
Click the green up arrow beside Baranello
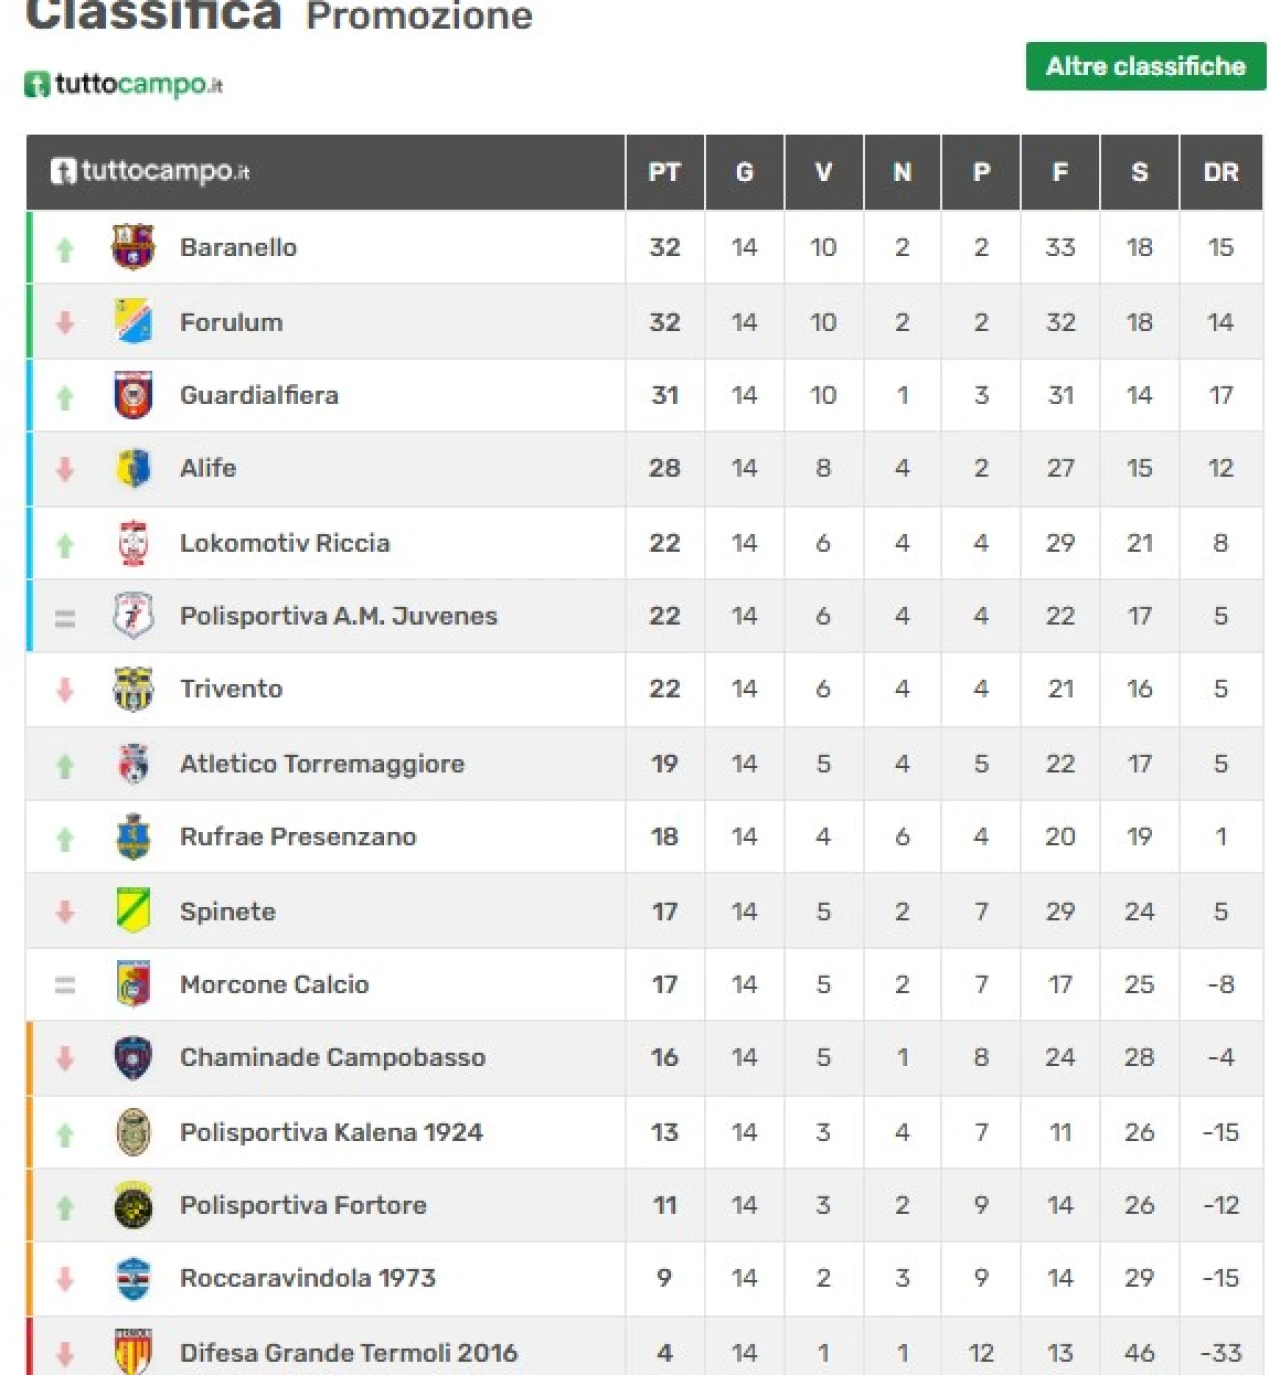[x=65, y=249]
